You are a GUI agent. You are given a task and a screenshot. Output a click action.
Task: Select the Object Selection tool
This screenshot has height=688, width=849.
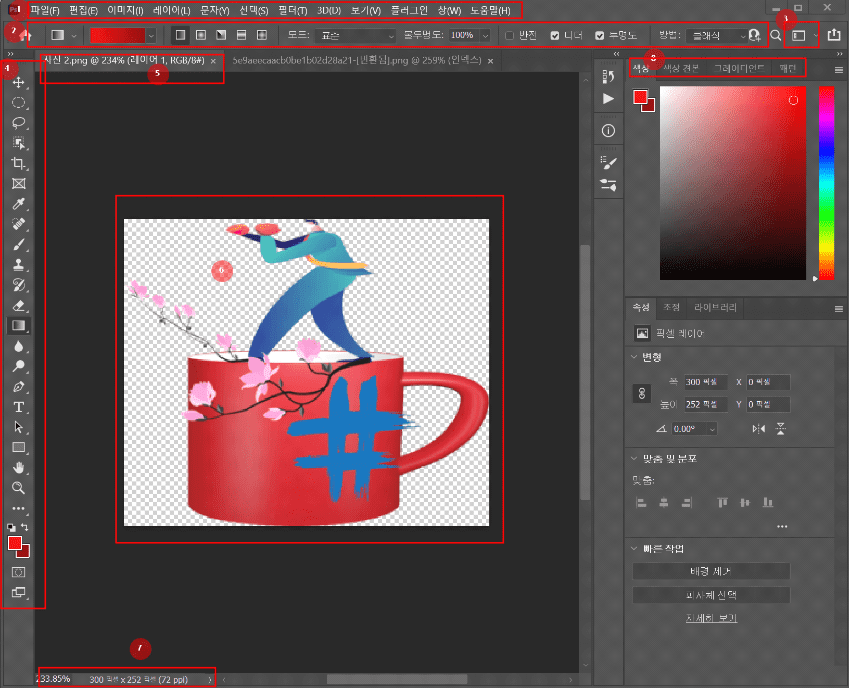18,143
